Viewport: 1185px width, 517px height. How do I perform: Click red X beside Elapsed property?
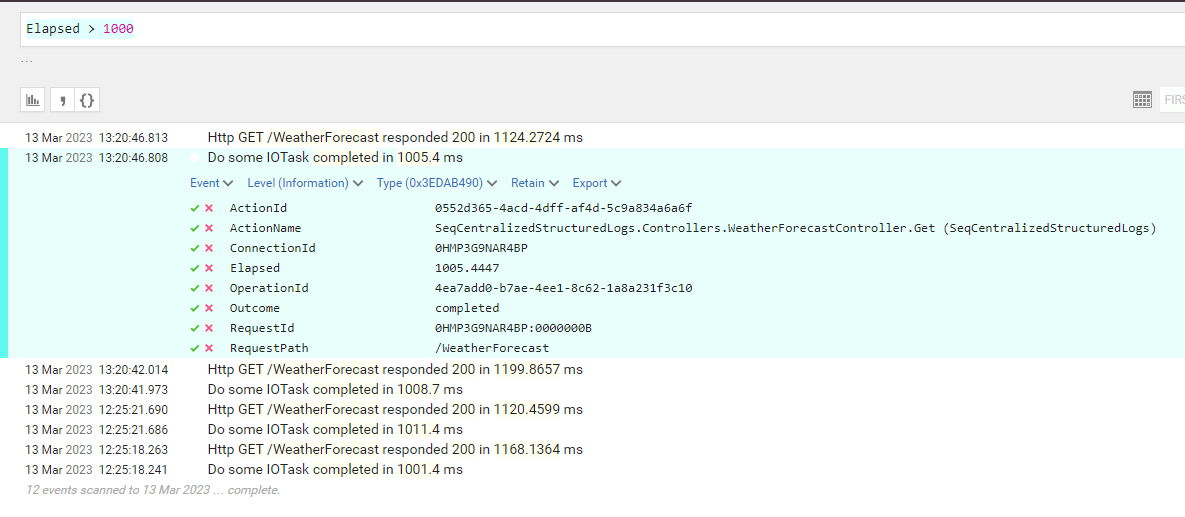click(x=209, y=268)
